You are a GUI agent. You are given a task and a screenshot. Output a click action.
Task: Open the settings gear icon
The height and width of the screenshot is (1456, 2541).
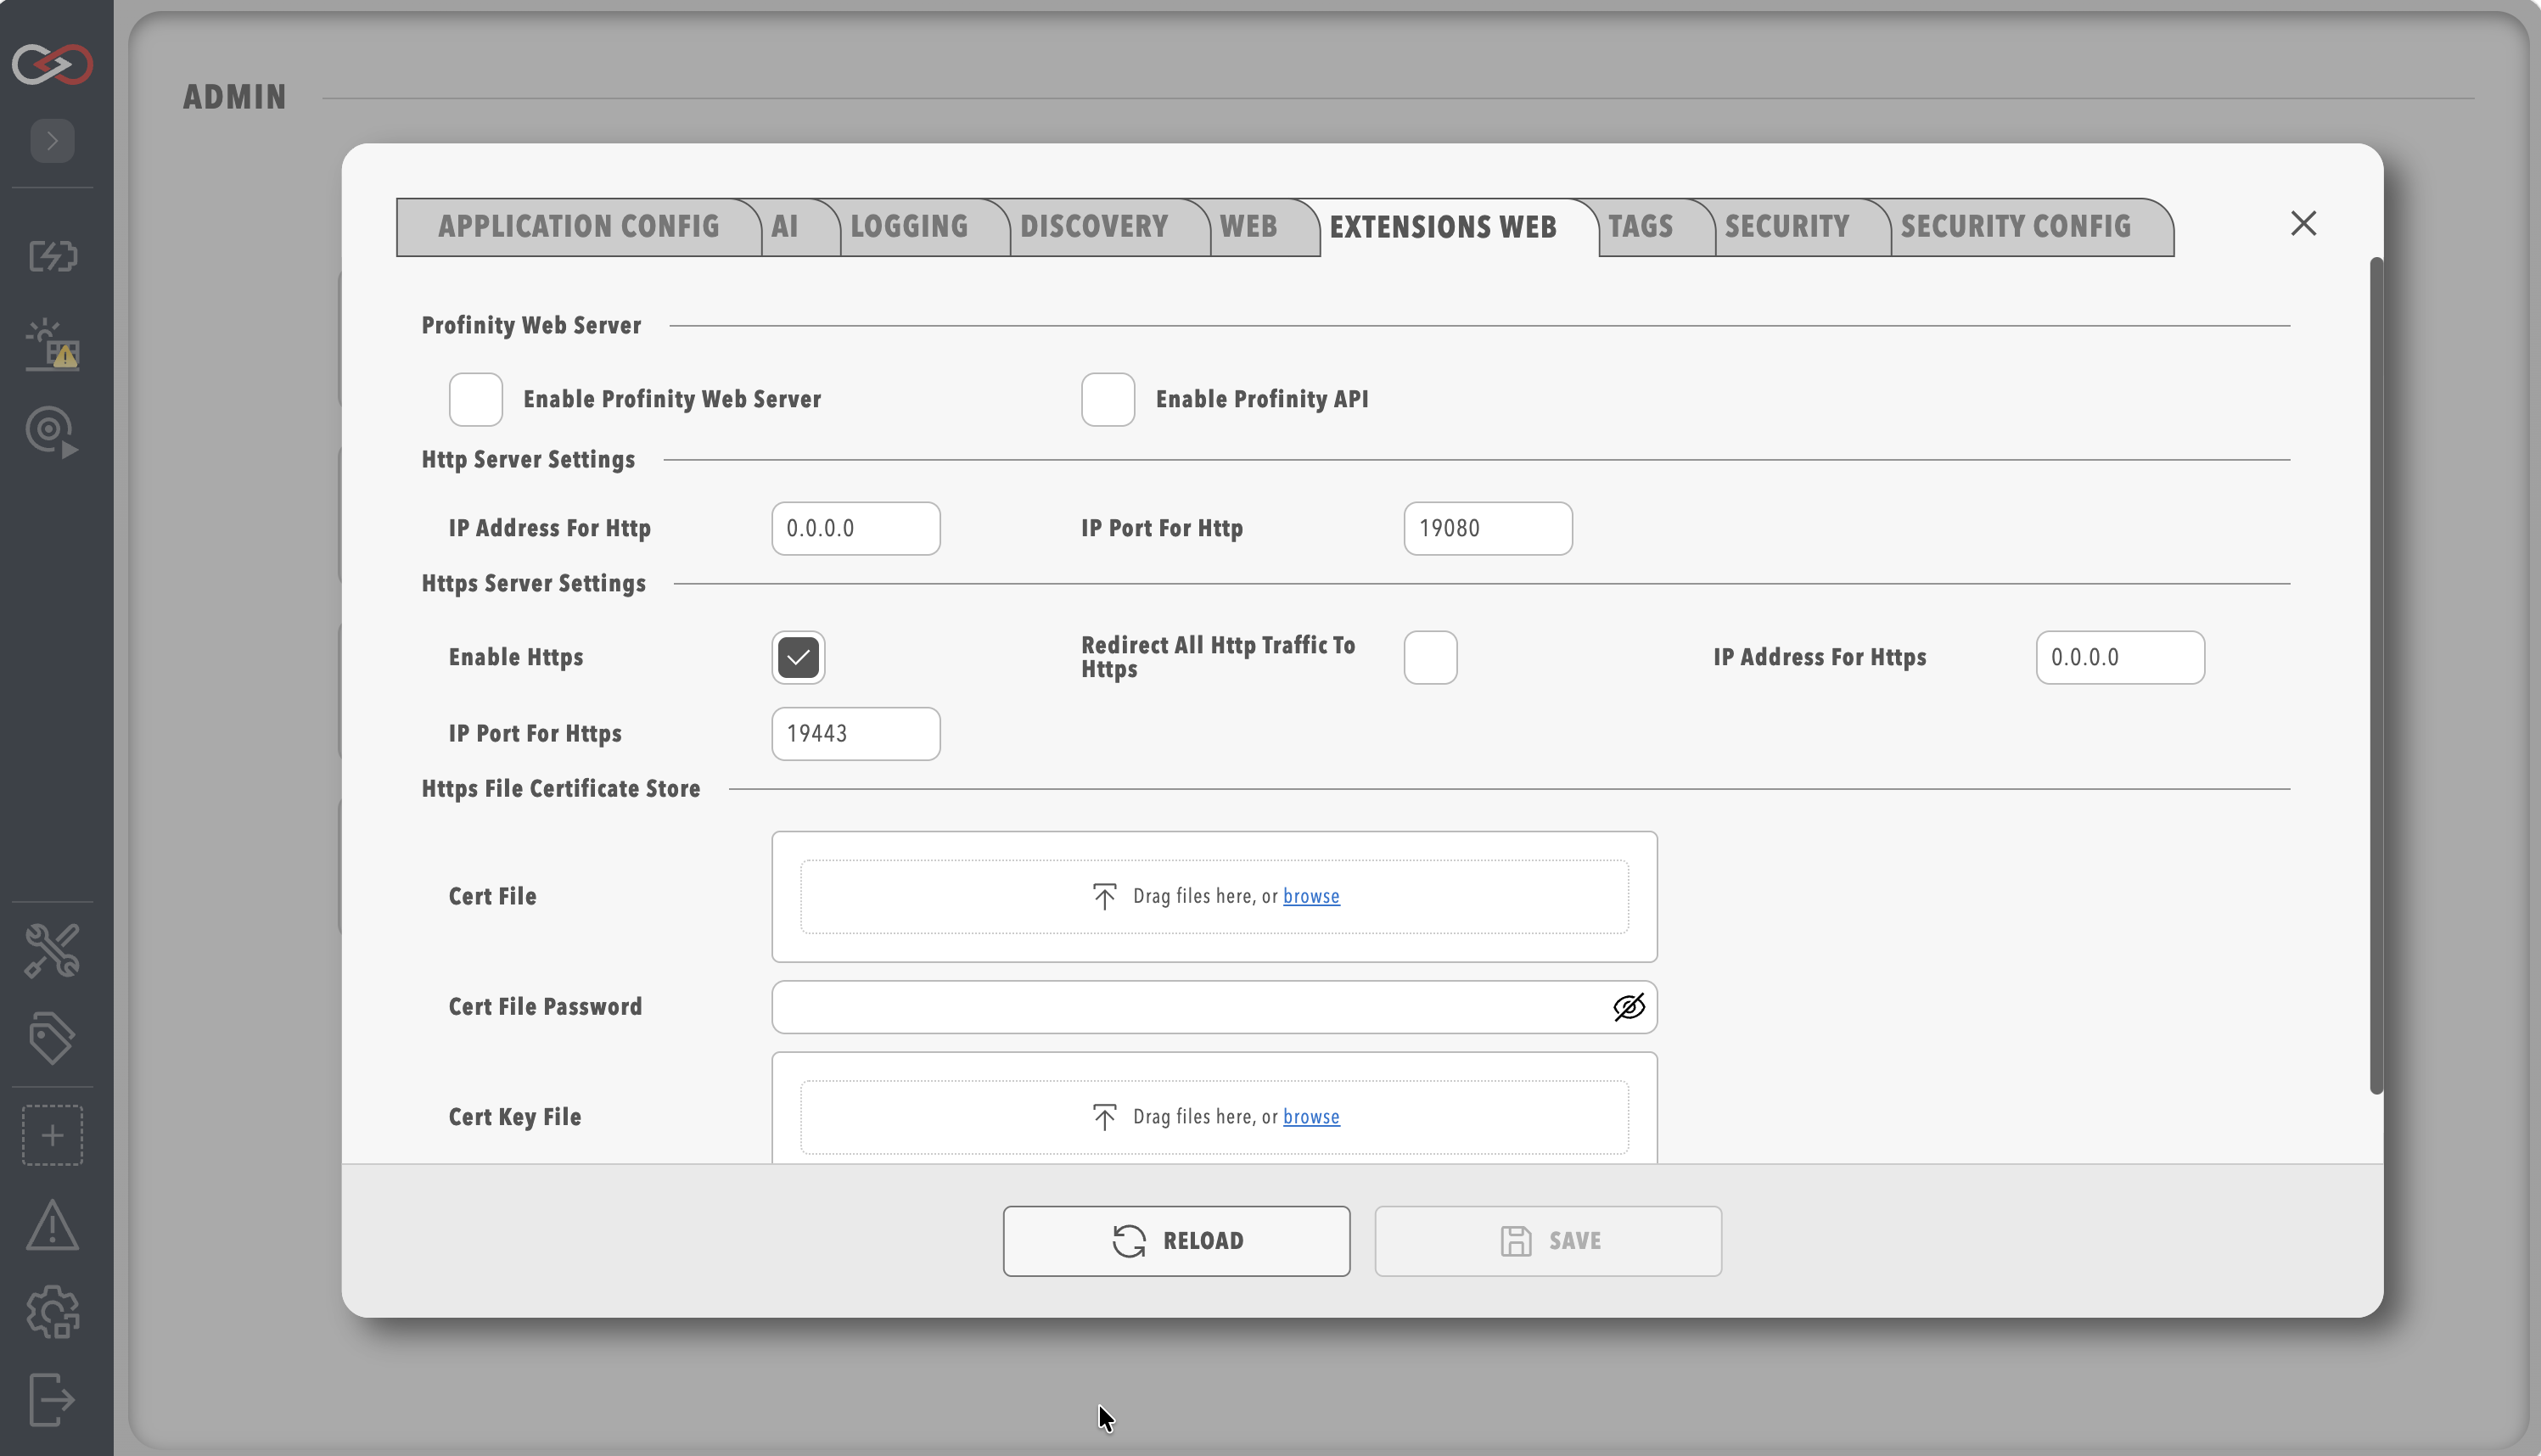click(52, 1312)
